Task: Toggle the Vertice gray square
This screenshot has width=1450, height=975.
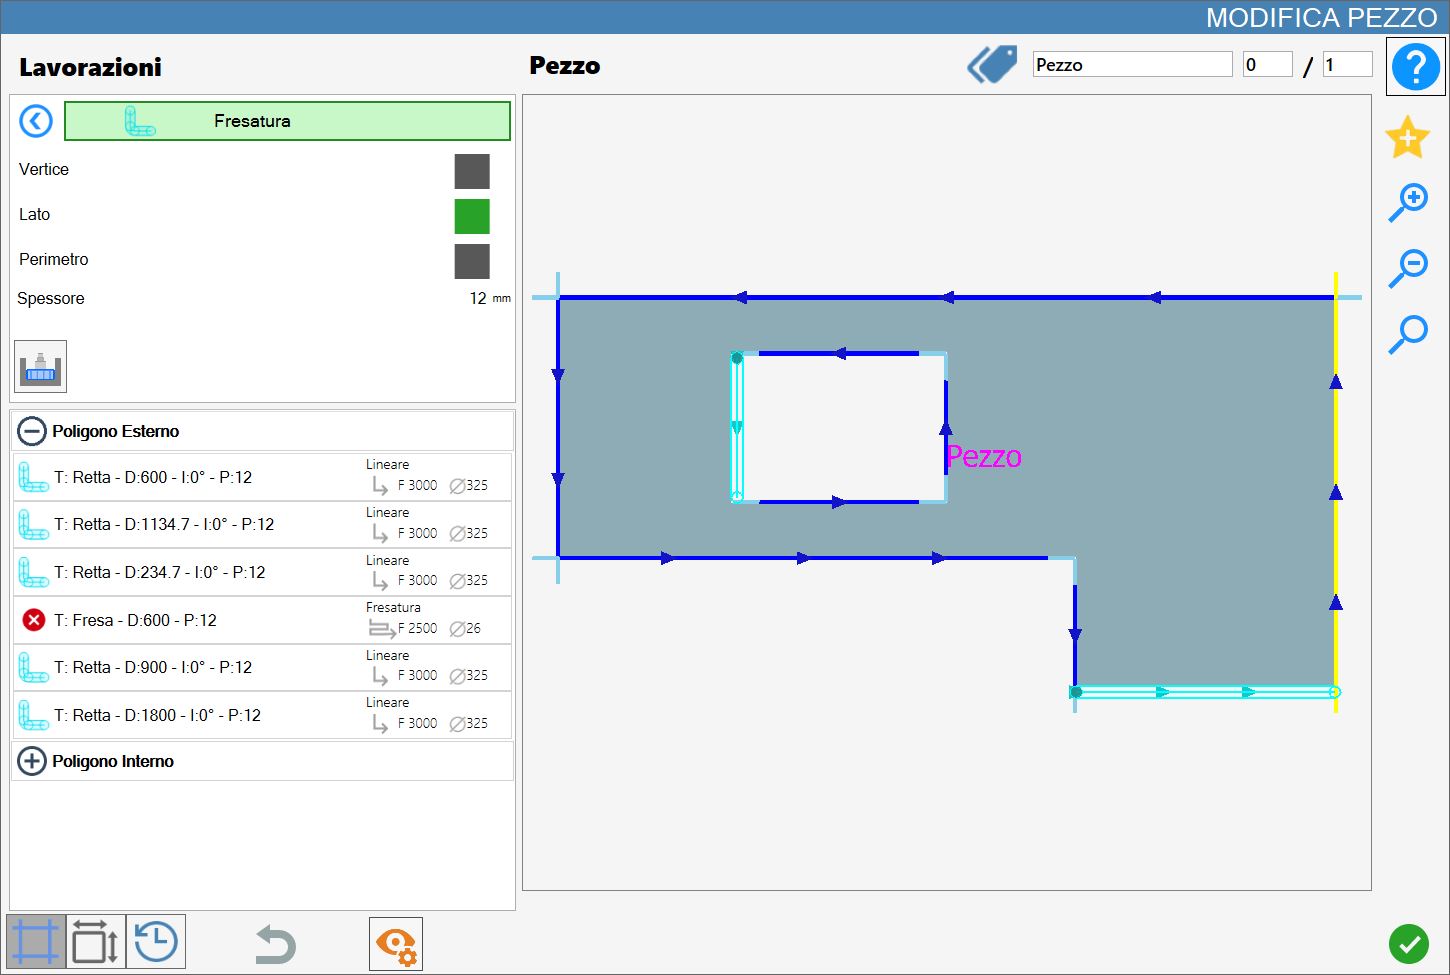Action: pyautogui.click(x=472, y=171)
